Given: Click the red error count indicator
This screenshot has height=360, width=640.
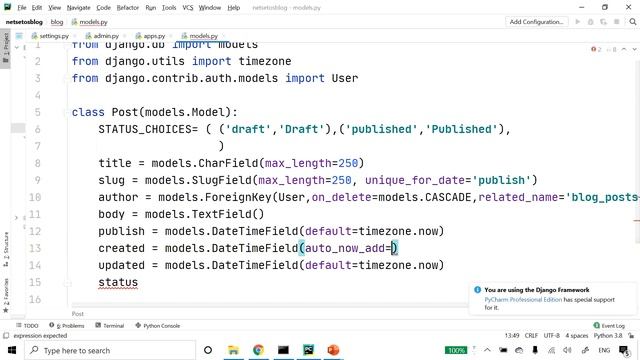Looking at the screenshot, I should click(596, 49).
